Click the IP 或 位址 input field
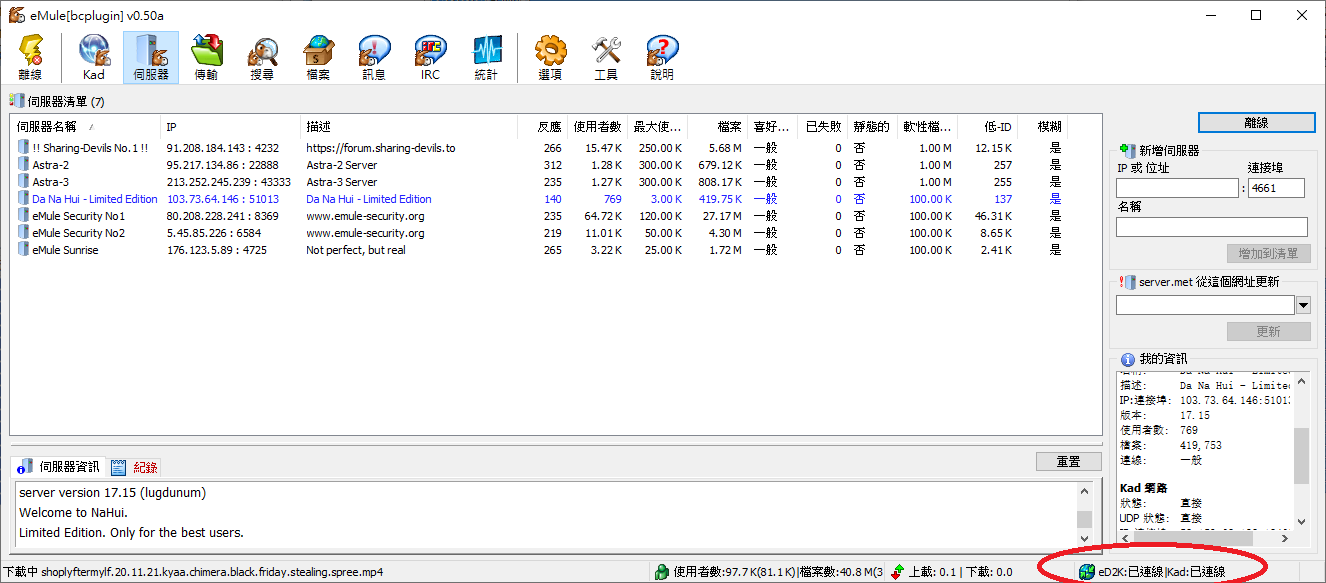1326x583 pixels. click(x=1177, y=188)
